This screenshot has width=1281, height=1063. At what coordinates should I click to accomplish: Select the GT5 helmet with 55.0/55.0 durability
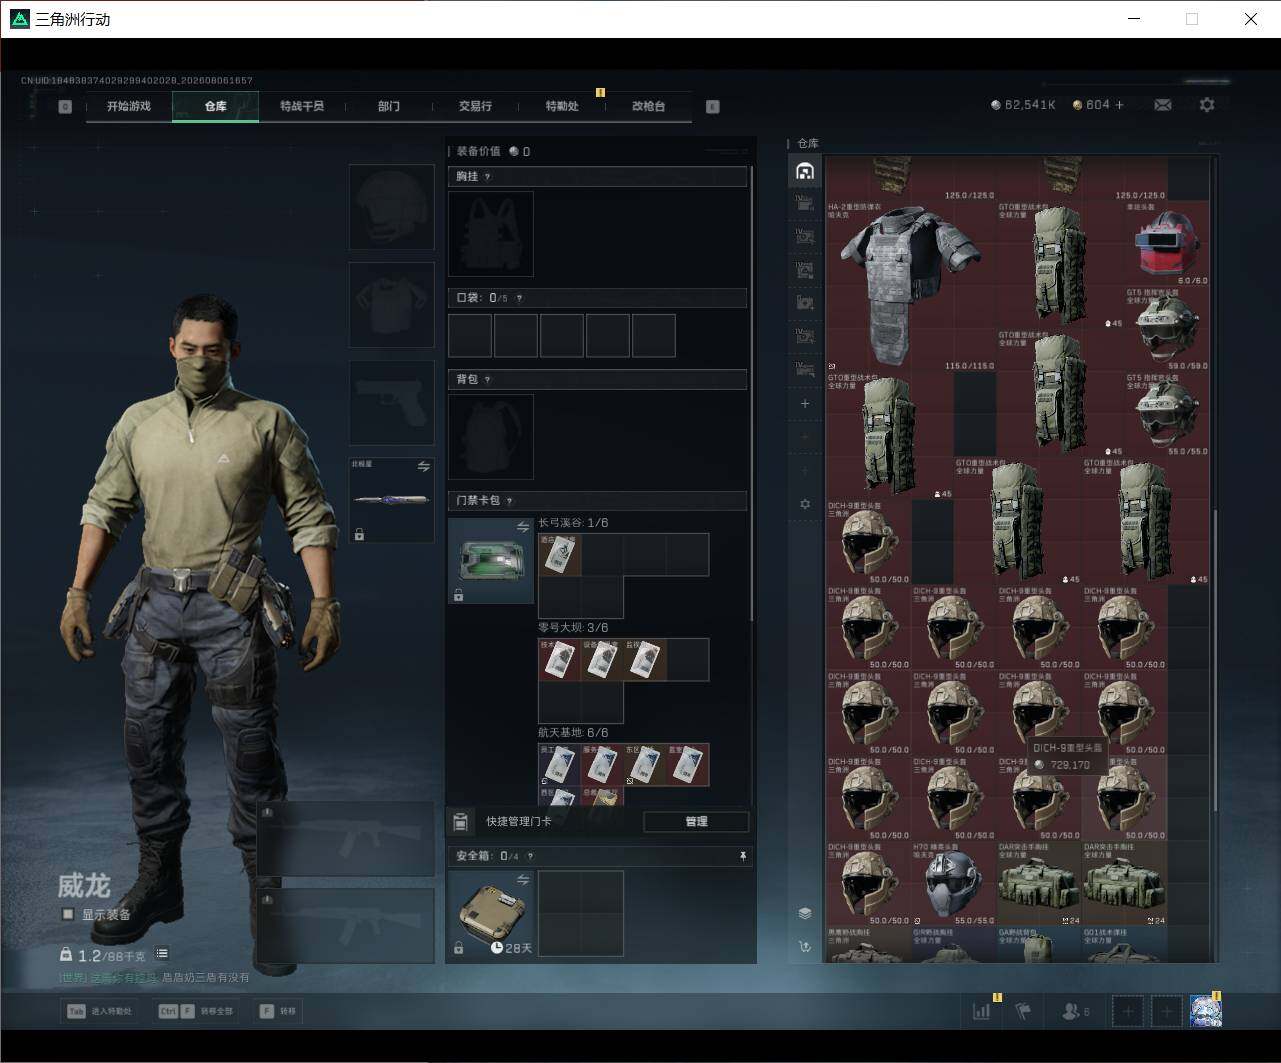[x=1167, y=414]
